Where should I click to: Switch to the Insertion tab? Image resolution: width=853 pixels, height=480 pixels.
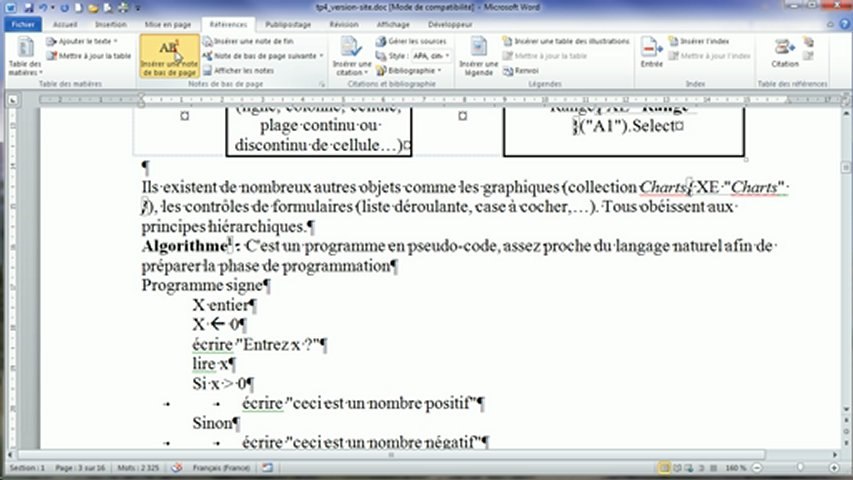(110, 24)
